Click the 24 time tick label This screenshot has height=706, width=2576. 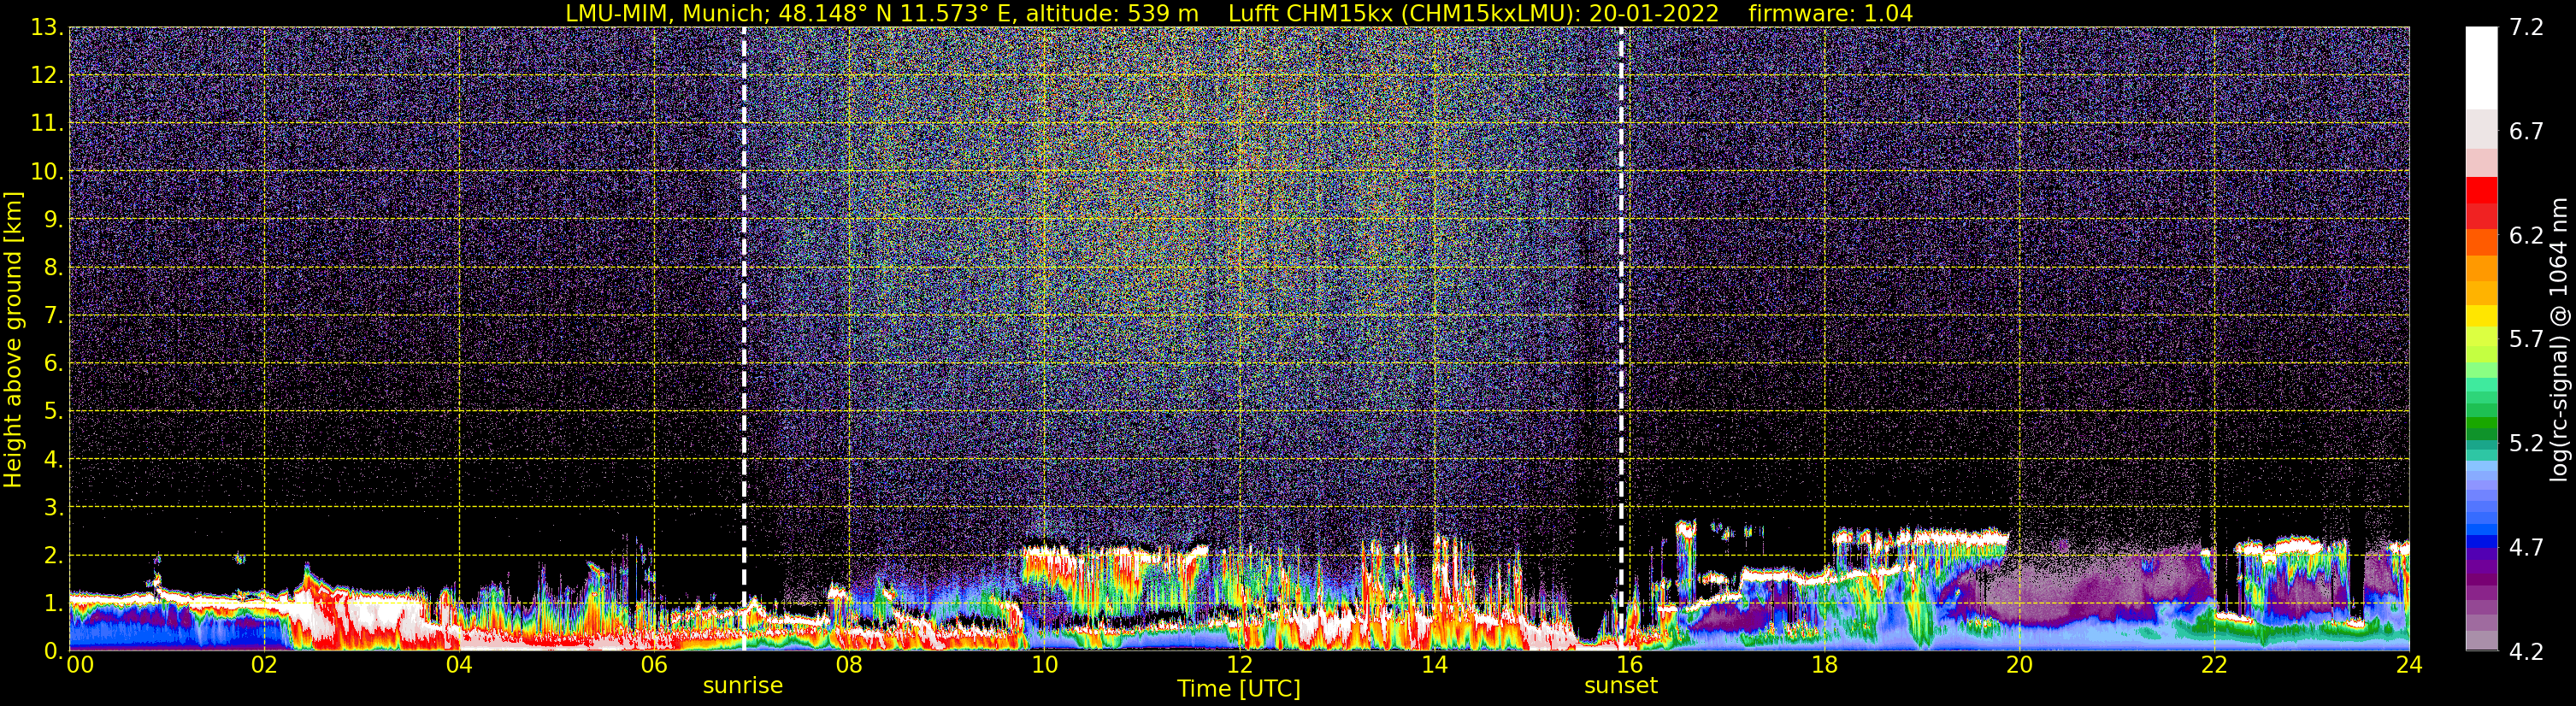(x=2409, y=665)
